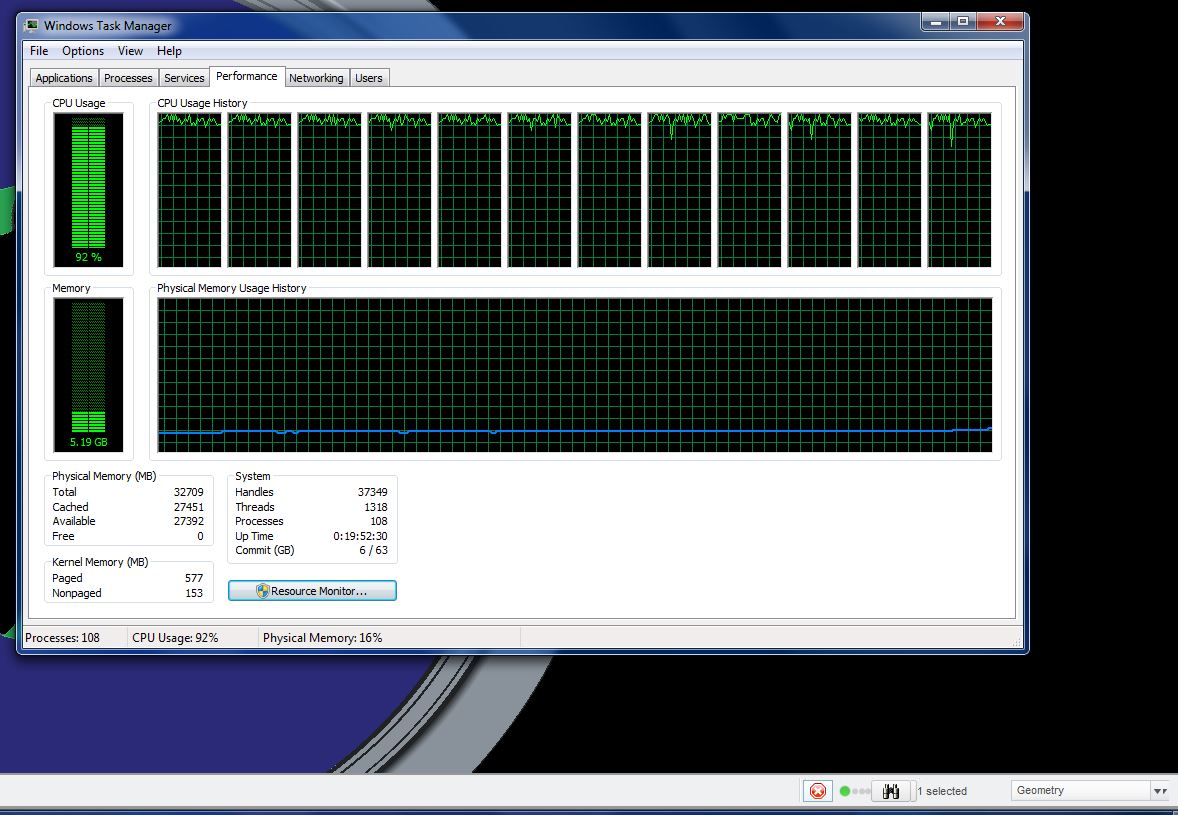Click the Memory 5.19 GB meter

tap(88, 375)
